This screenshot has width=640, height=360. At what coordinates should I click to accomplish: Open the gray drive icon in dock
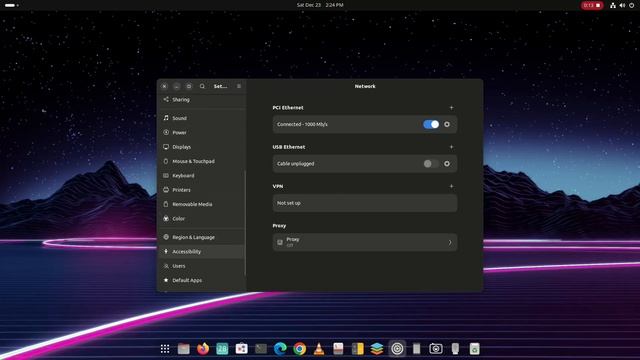pos(416,349)
